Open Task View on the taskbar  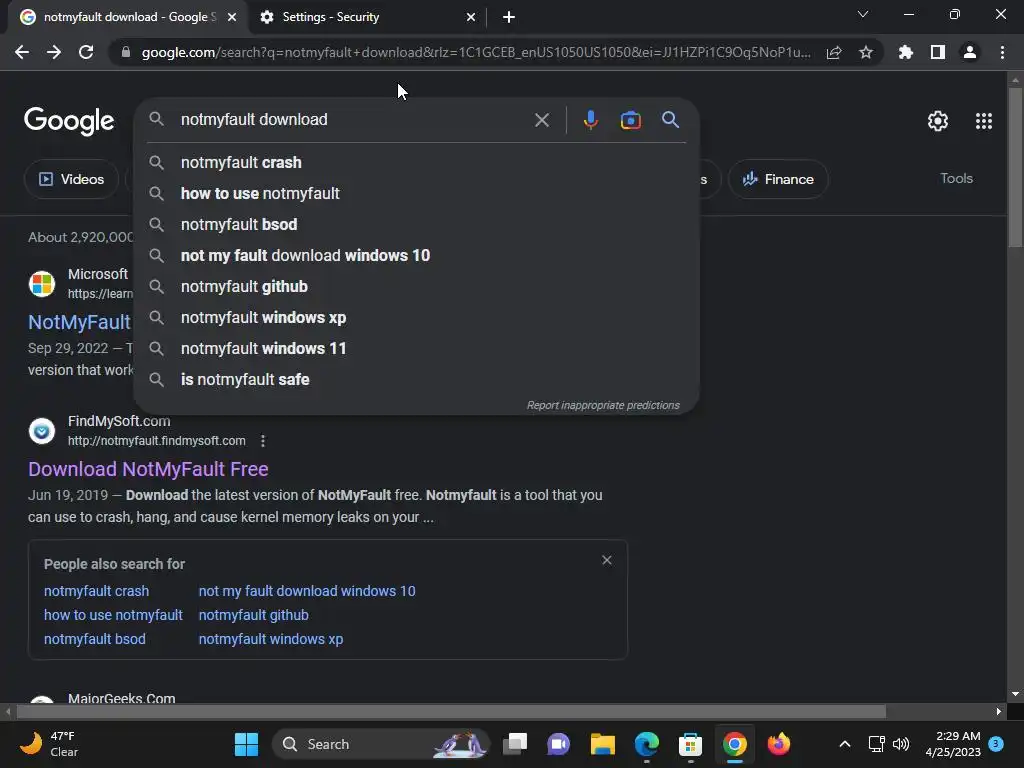(x=515, y=744)
